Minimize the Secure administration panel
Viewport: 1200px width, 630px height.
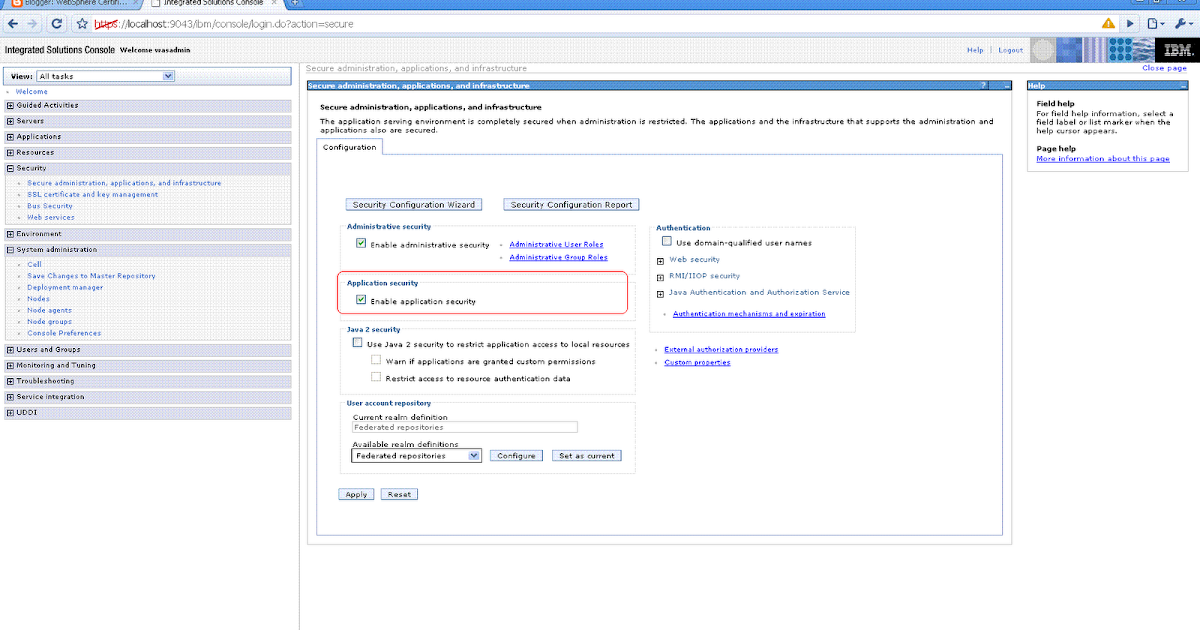[1008, 86]
